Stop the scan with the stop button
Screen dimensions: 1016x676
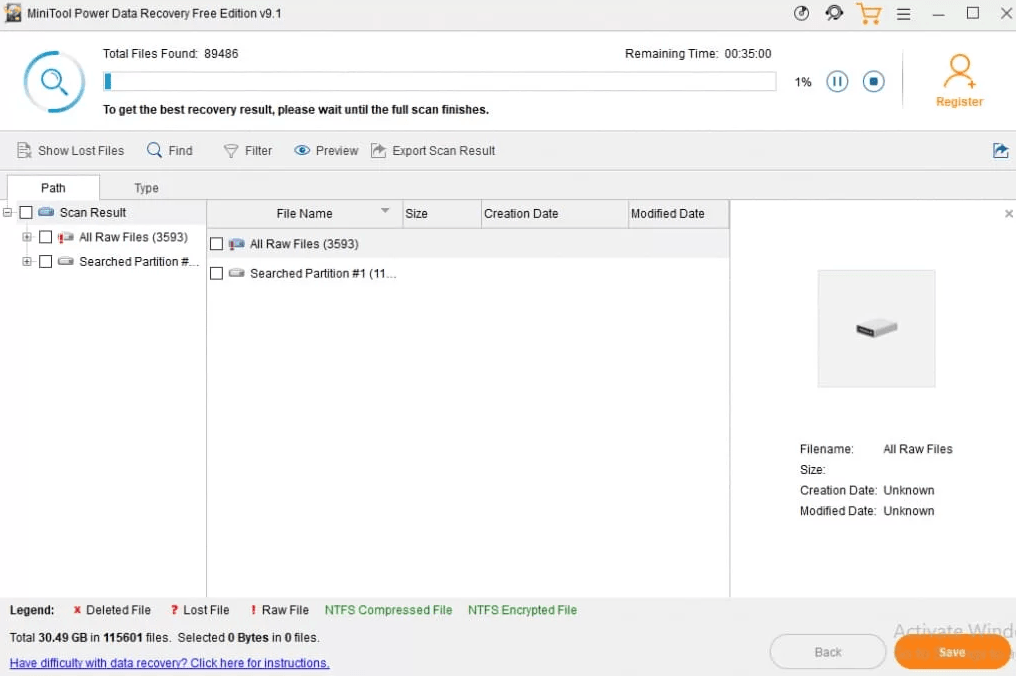pyautogui.click(x=873, y=82)
